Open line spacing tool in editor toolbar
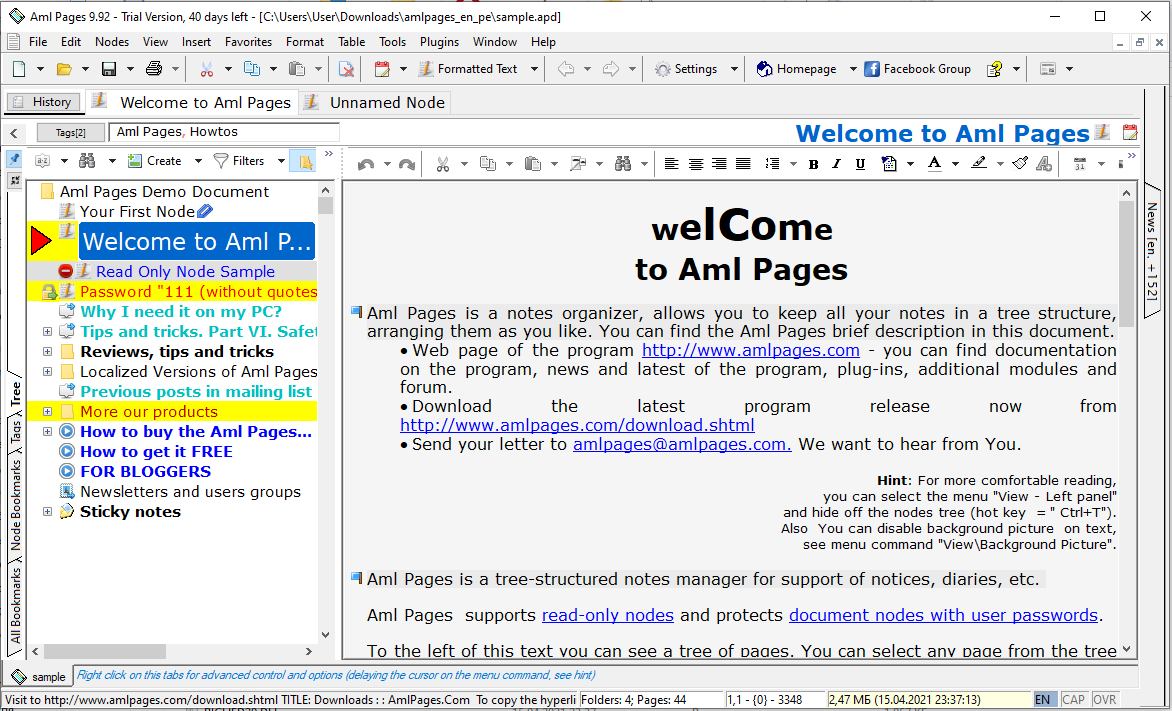 (x=773, y=164)
